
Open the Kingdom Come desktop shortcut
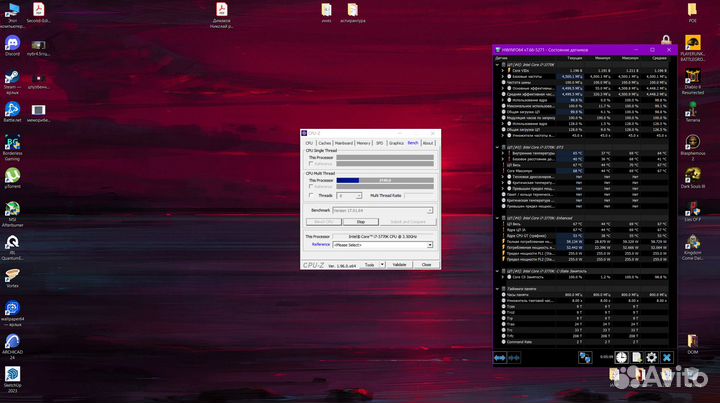692,248
